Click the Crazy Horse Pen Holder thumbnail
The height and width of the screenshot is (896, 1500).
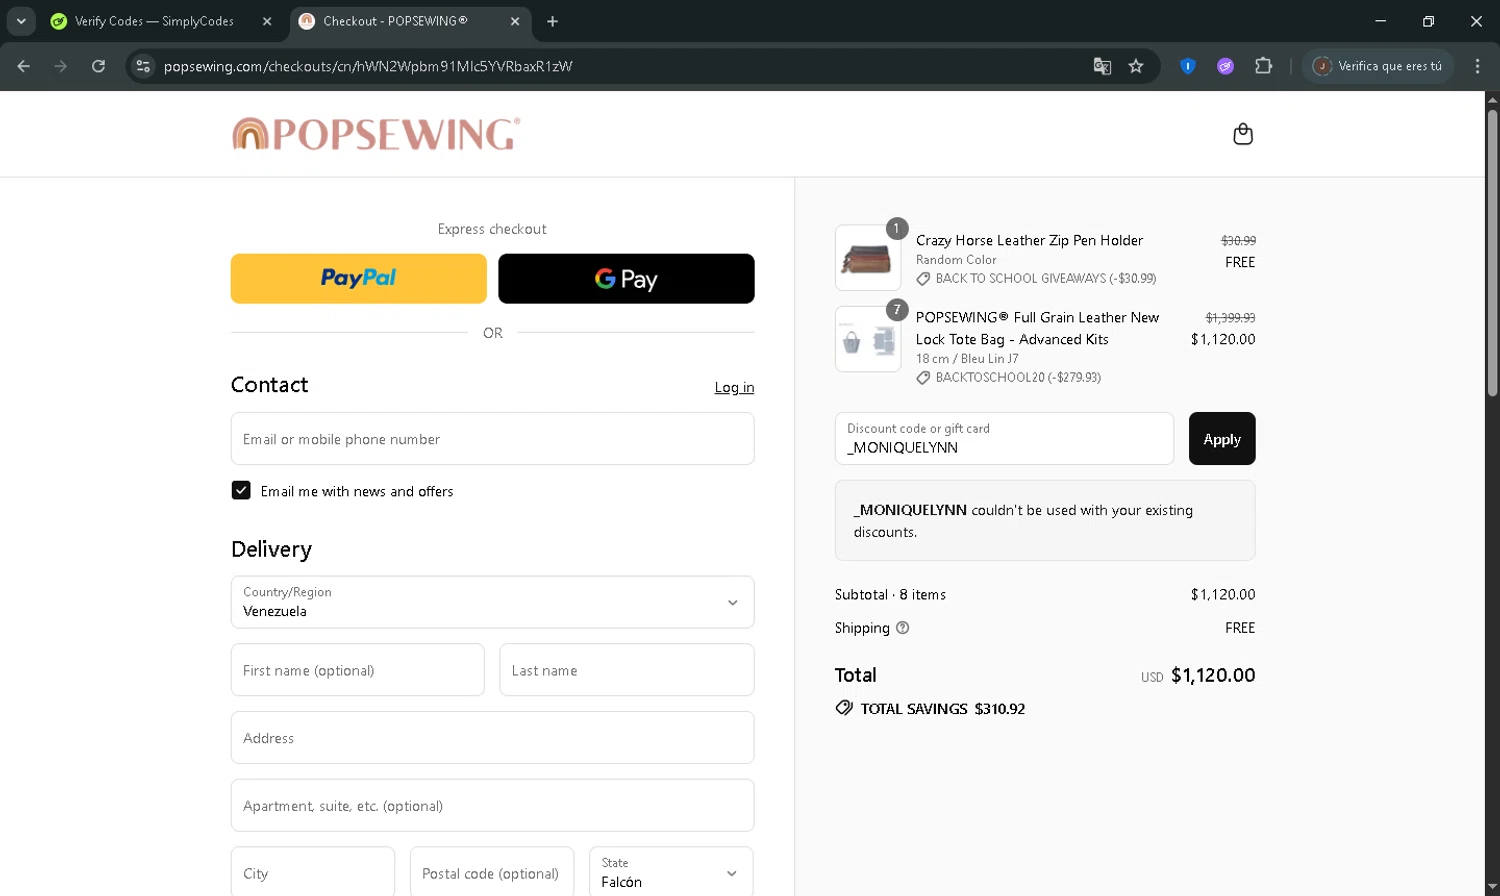click(x=868, y=258)
